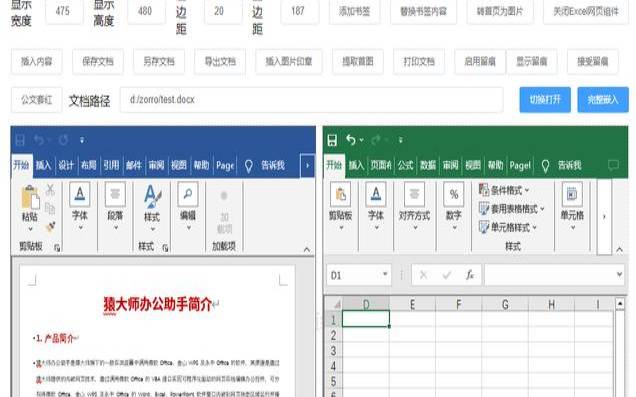Screen dimensions: 636x397
Task: Select the Format Painter brush in Word
Action: click(x=50, y=227)
